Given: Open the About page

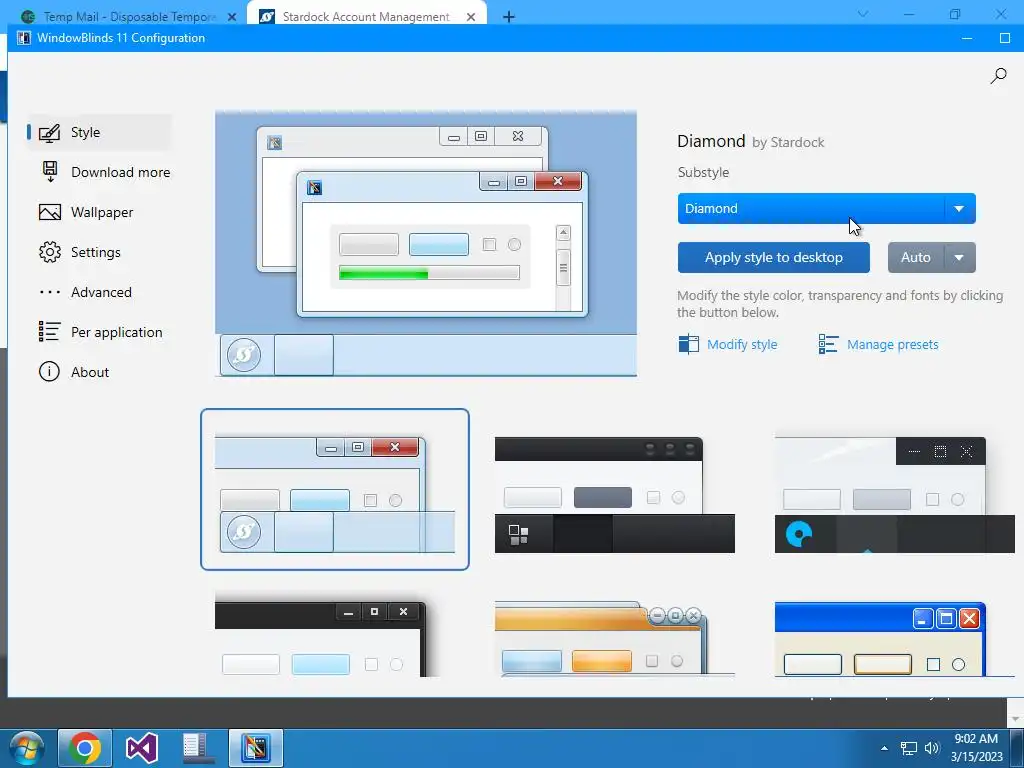Looking at the screenshot, I should tap(98, 372).
